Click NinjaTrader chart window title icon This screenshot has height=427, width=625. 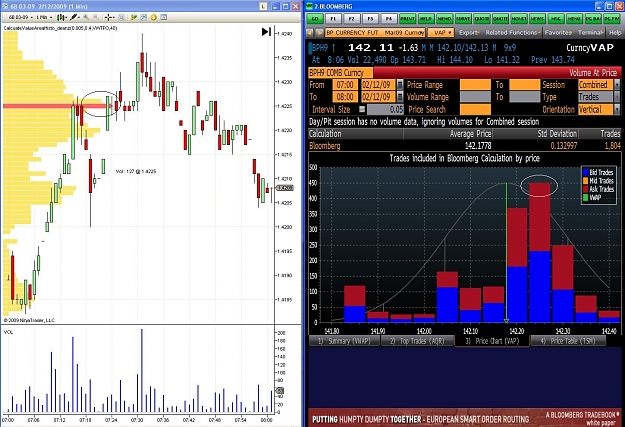tap(5, 6)
